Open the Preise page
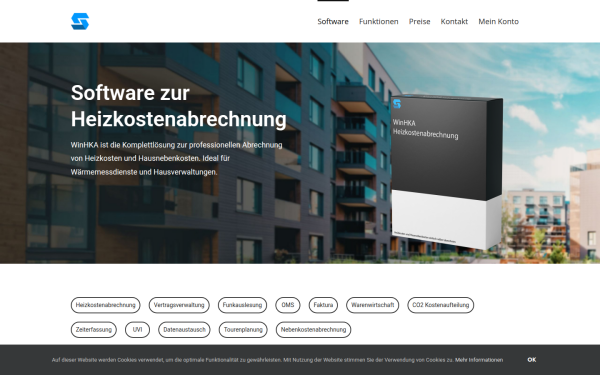This screenshot has height=375, width=600. (x=419, y=21)
